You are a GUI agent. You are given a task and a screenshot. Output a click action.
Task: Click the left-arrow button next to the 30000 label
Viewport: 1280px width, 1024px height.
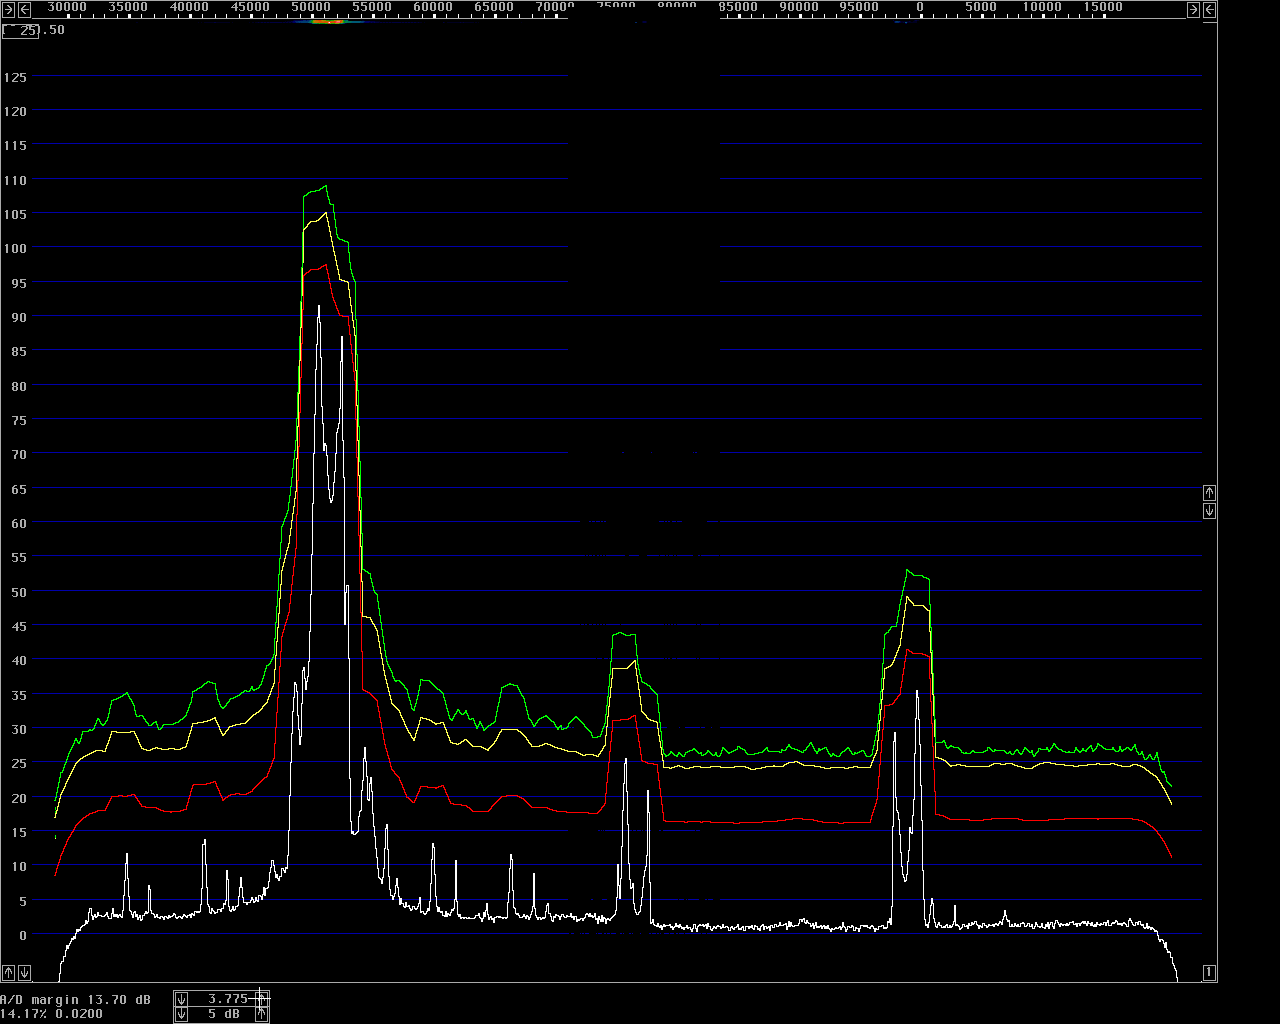[x=25, y=10]
